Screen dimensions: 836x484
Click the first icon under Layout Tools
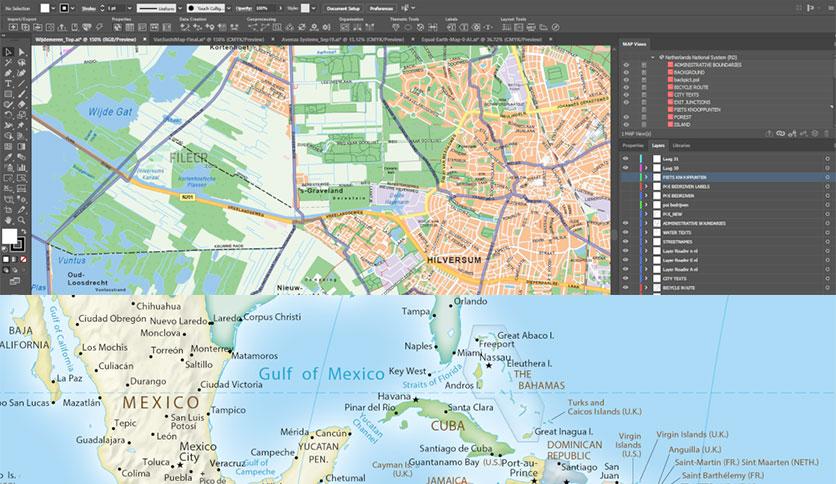(507, 27)
